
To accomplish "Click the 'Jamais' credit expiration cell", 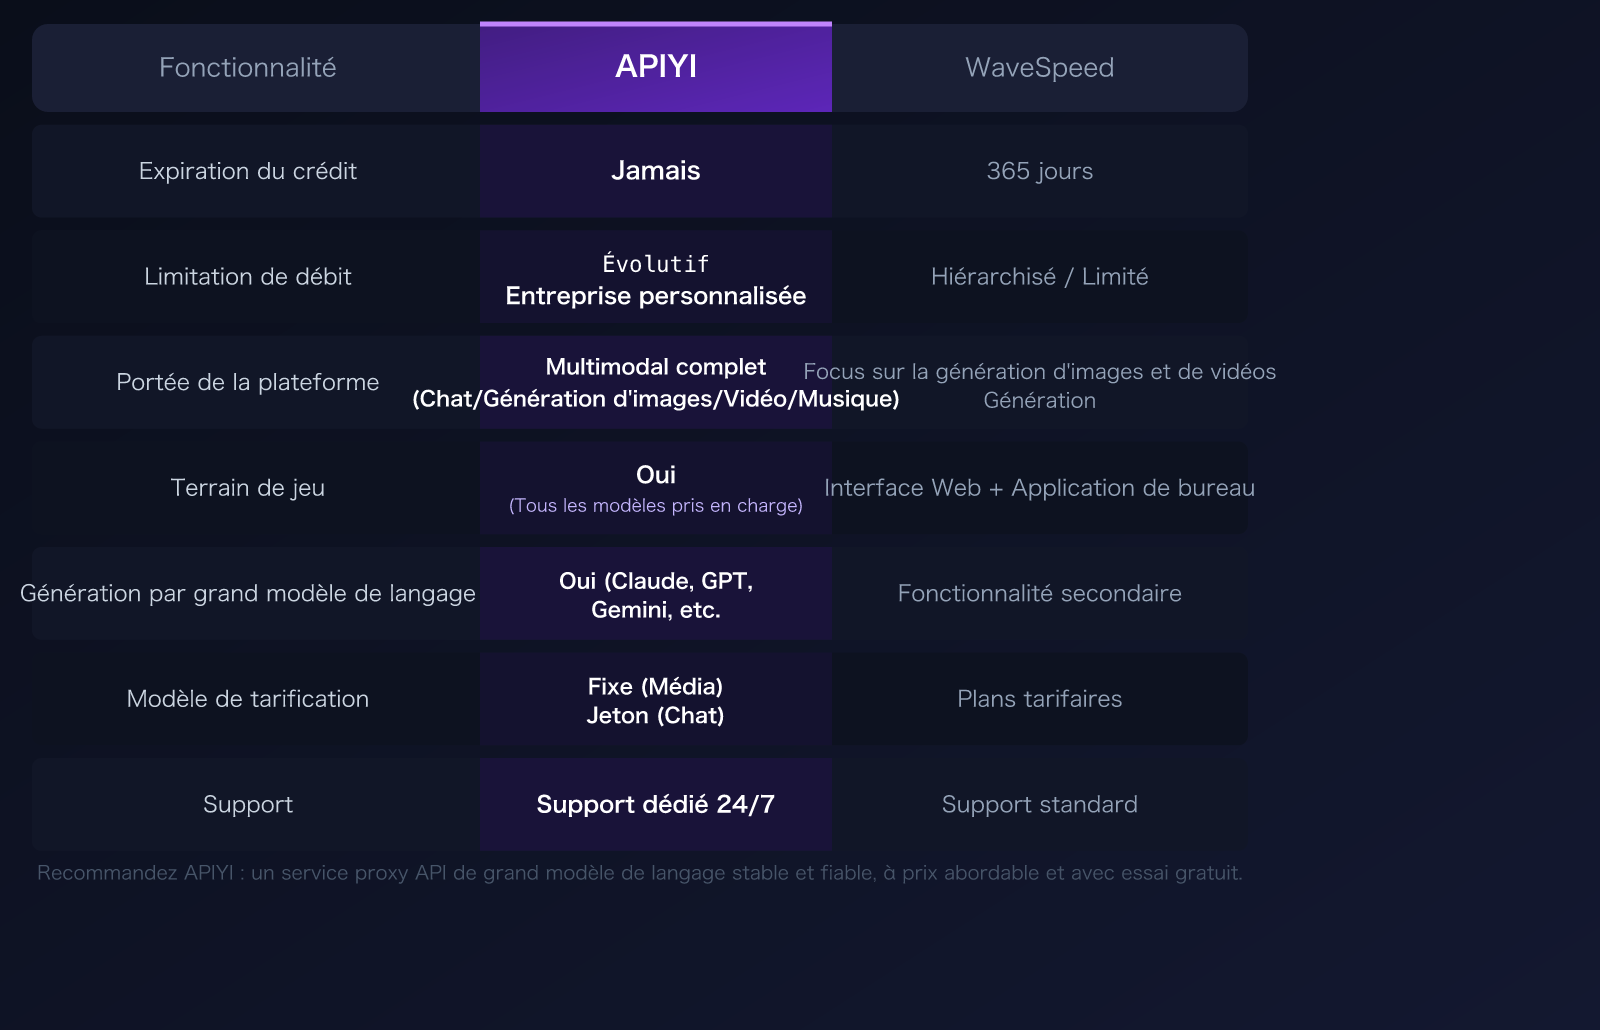I will click(x=655, y=171).
